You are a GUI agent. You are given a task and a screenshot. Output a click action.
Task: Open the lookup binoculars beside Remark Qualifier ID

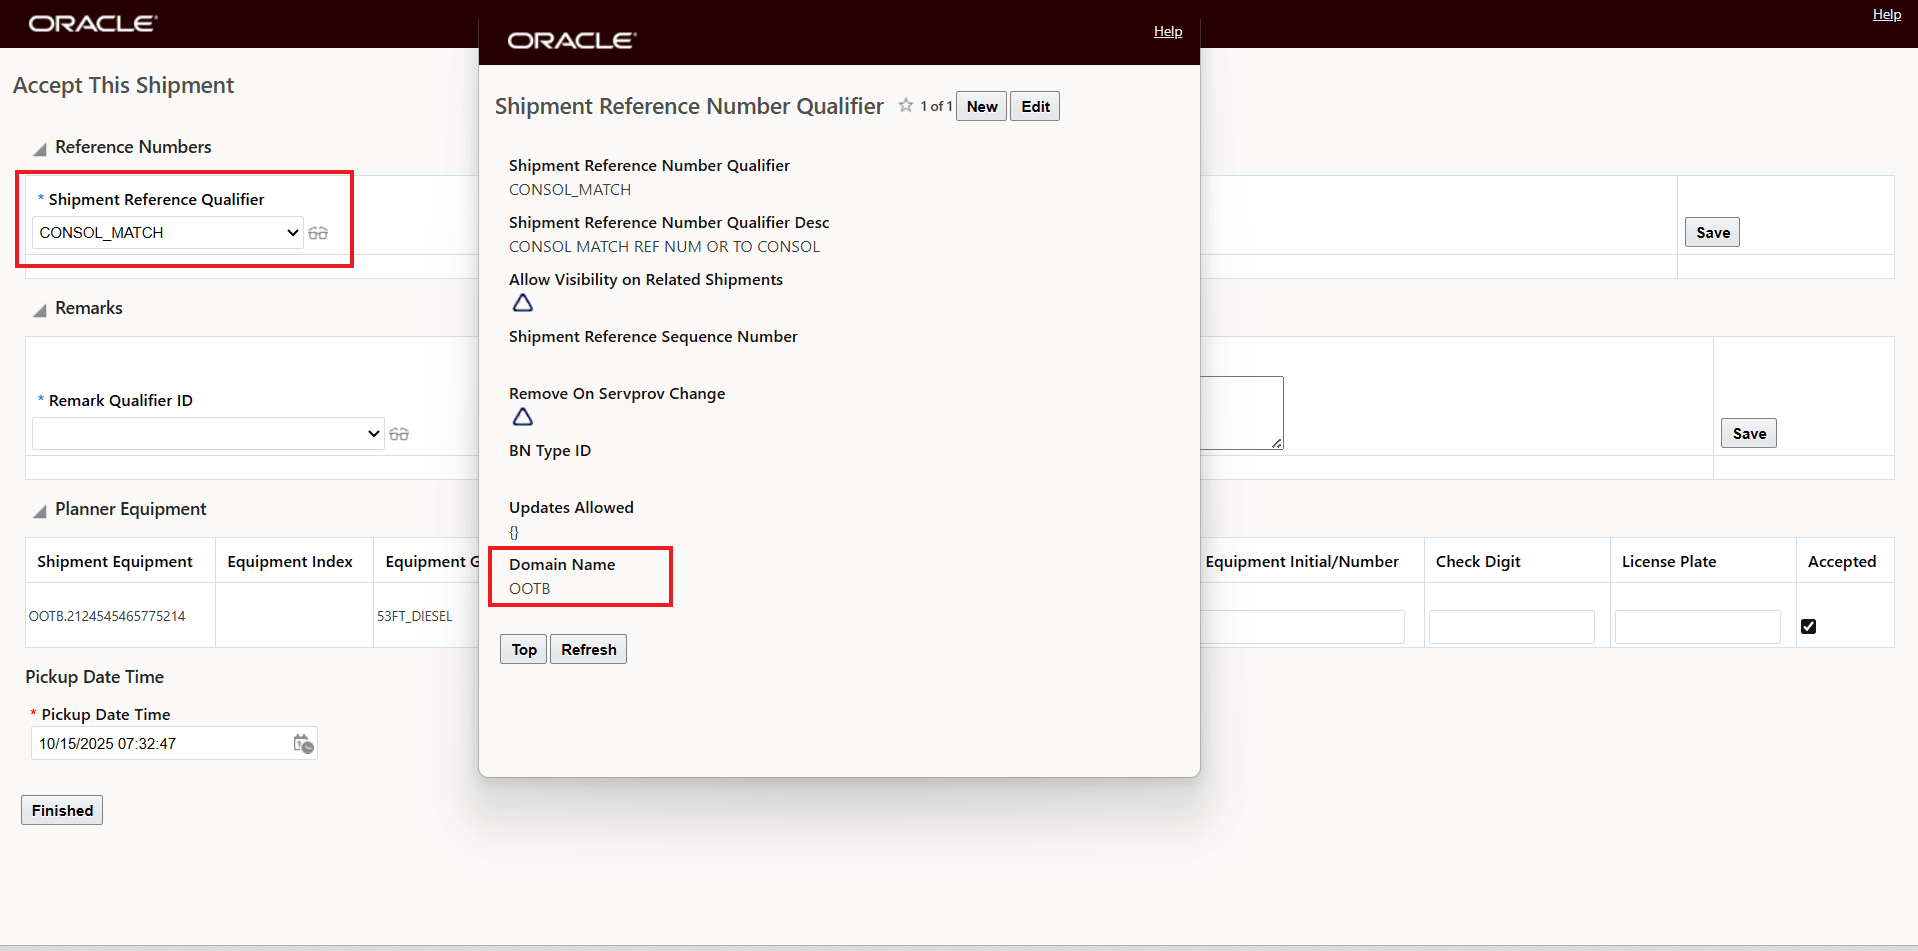coord(399,433)
